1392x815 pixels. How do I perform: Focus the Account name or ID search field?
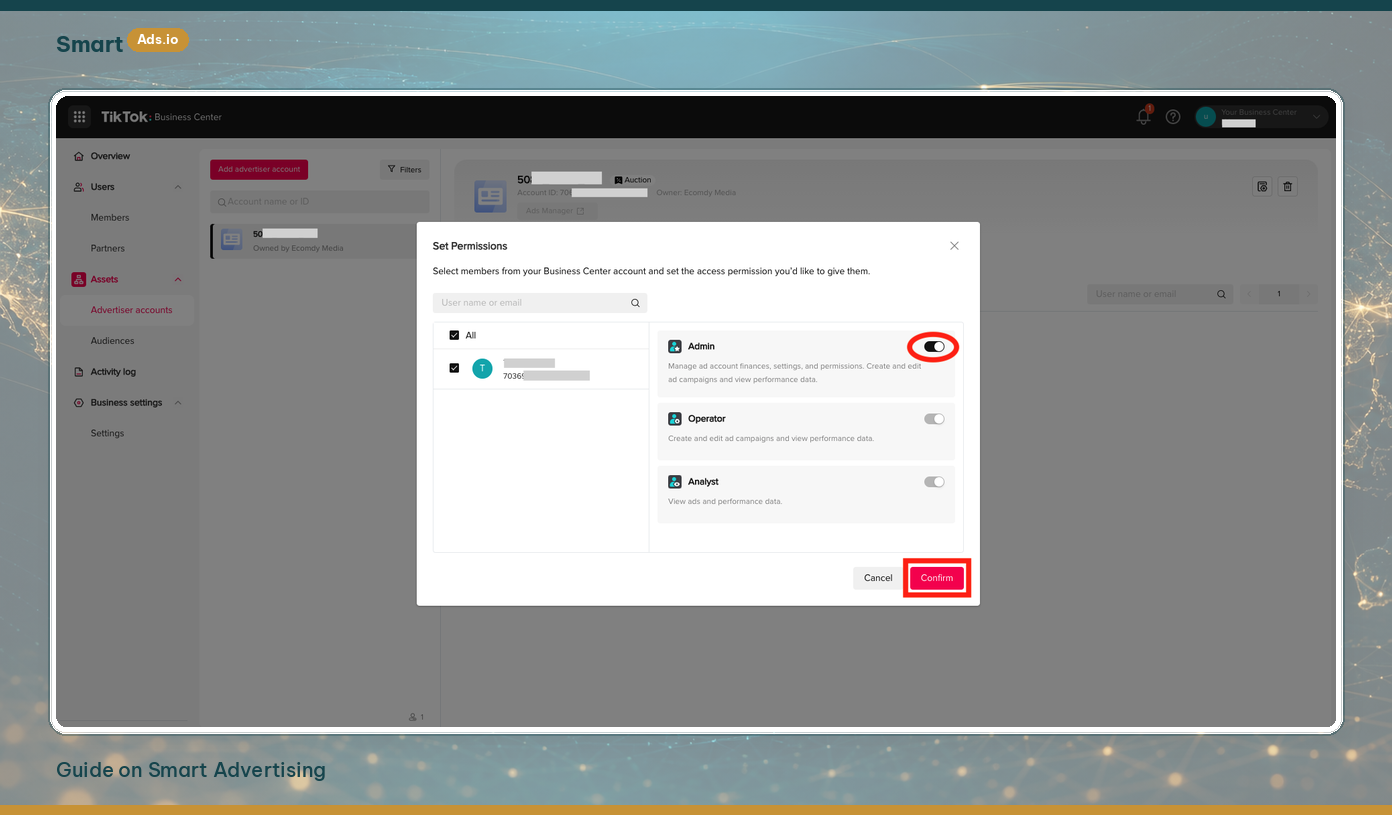click(x=319, y=202)
